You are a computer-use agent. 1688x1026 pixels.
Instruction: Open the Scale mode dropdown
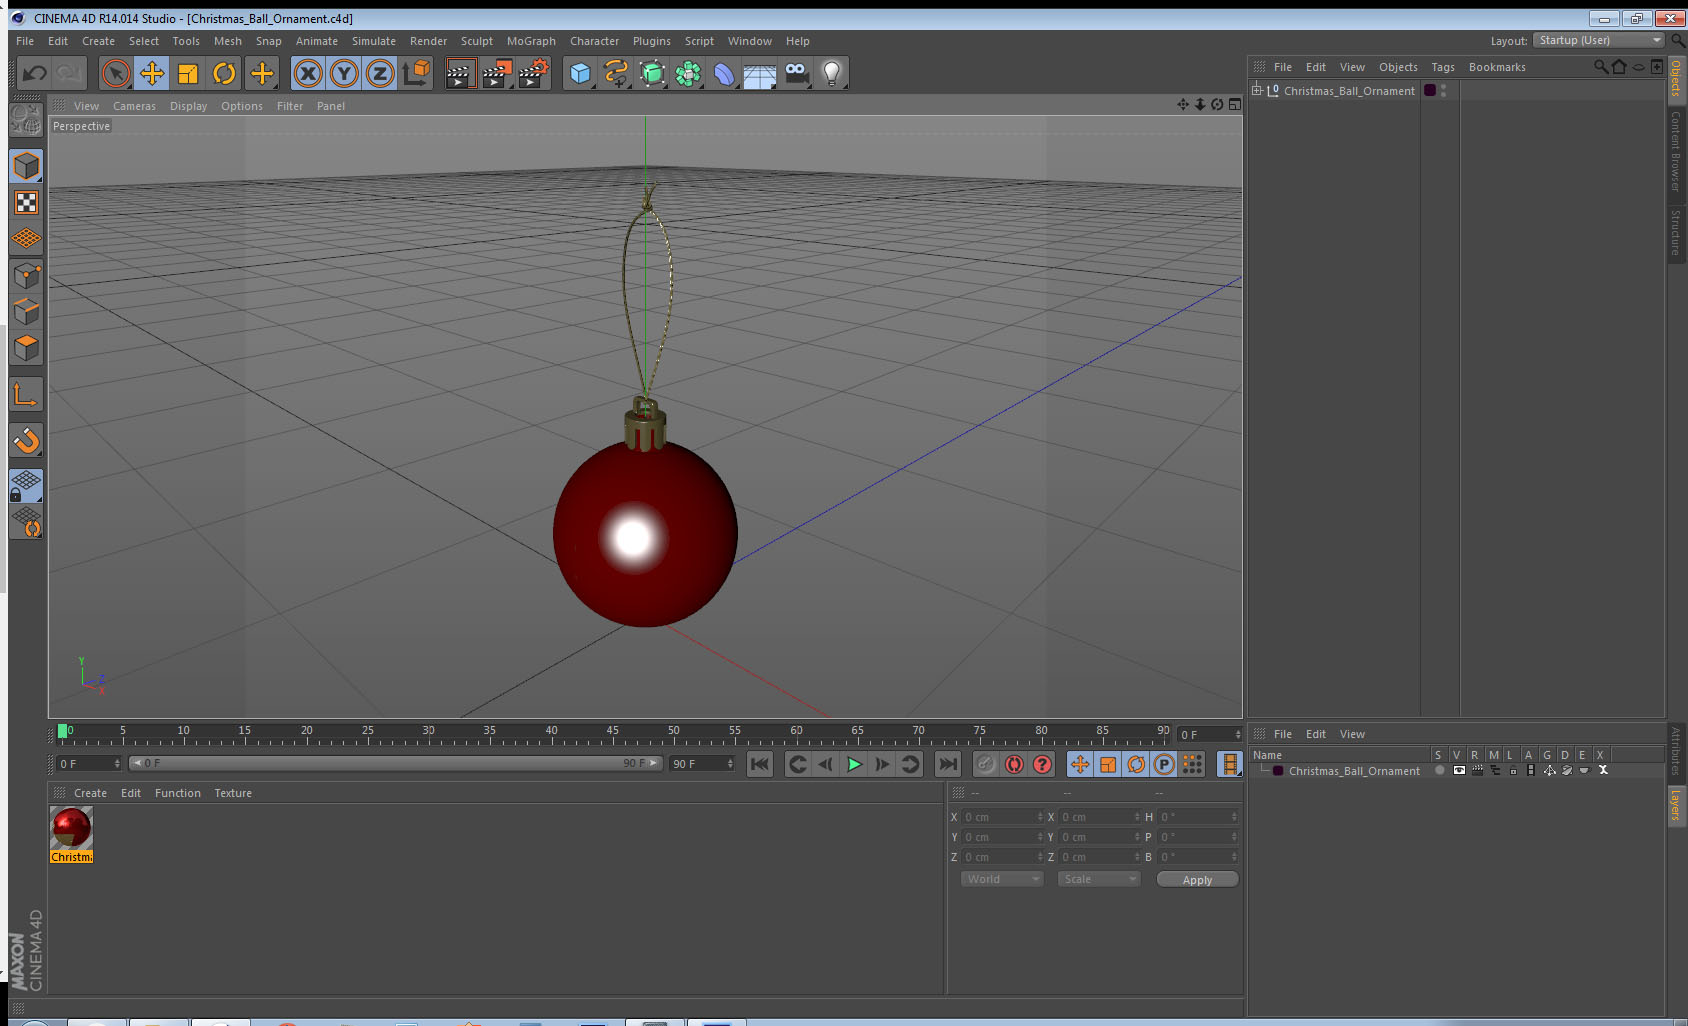click(x=1099, y=879)
